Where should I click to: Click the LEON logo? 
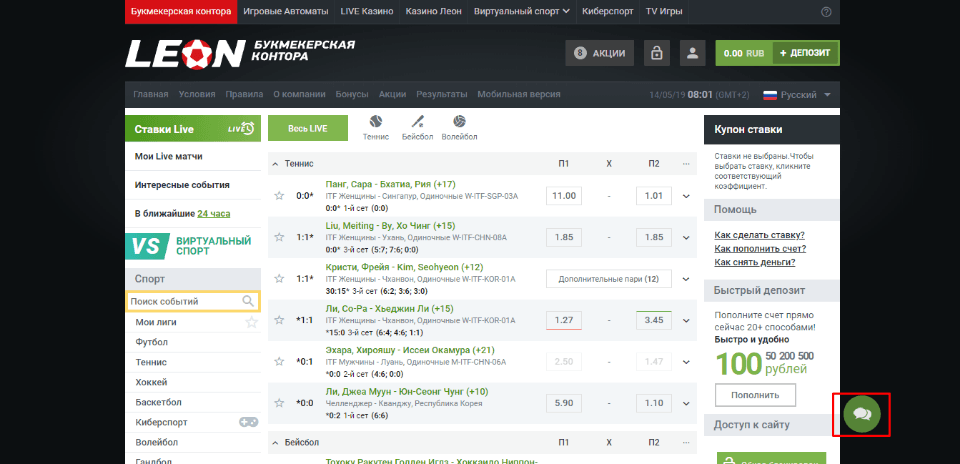pos(185,53)
